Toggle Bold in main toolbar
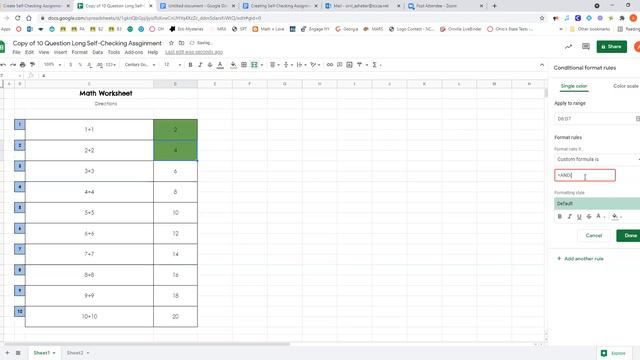Viewport: 640px width, 360px height. click(x=190, y=65)
